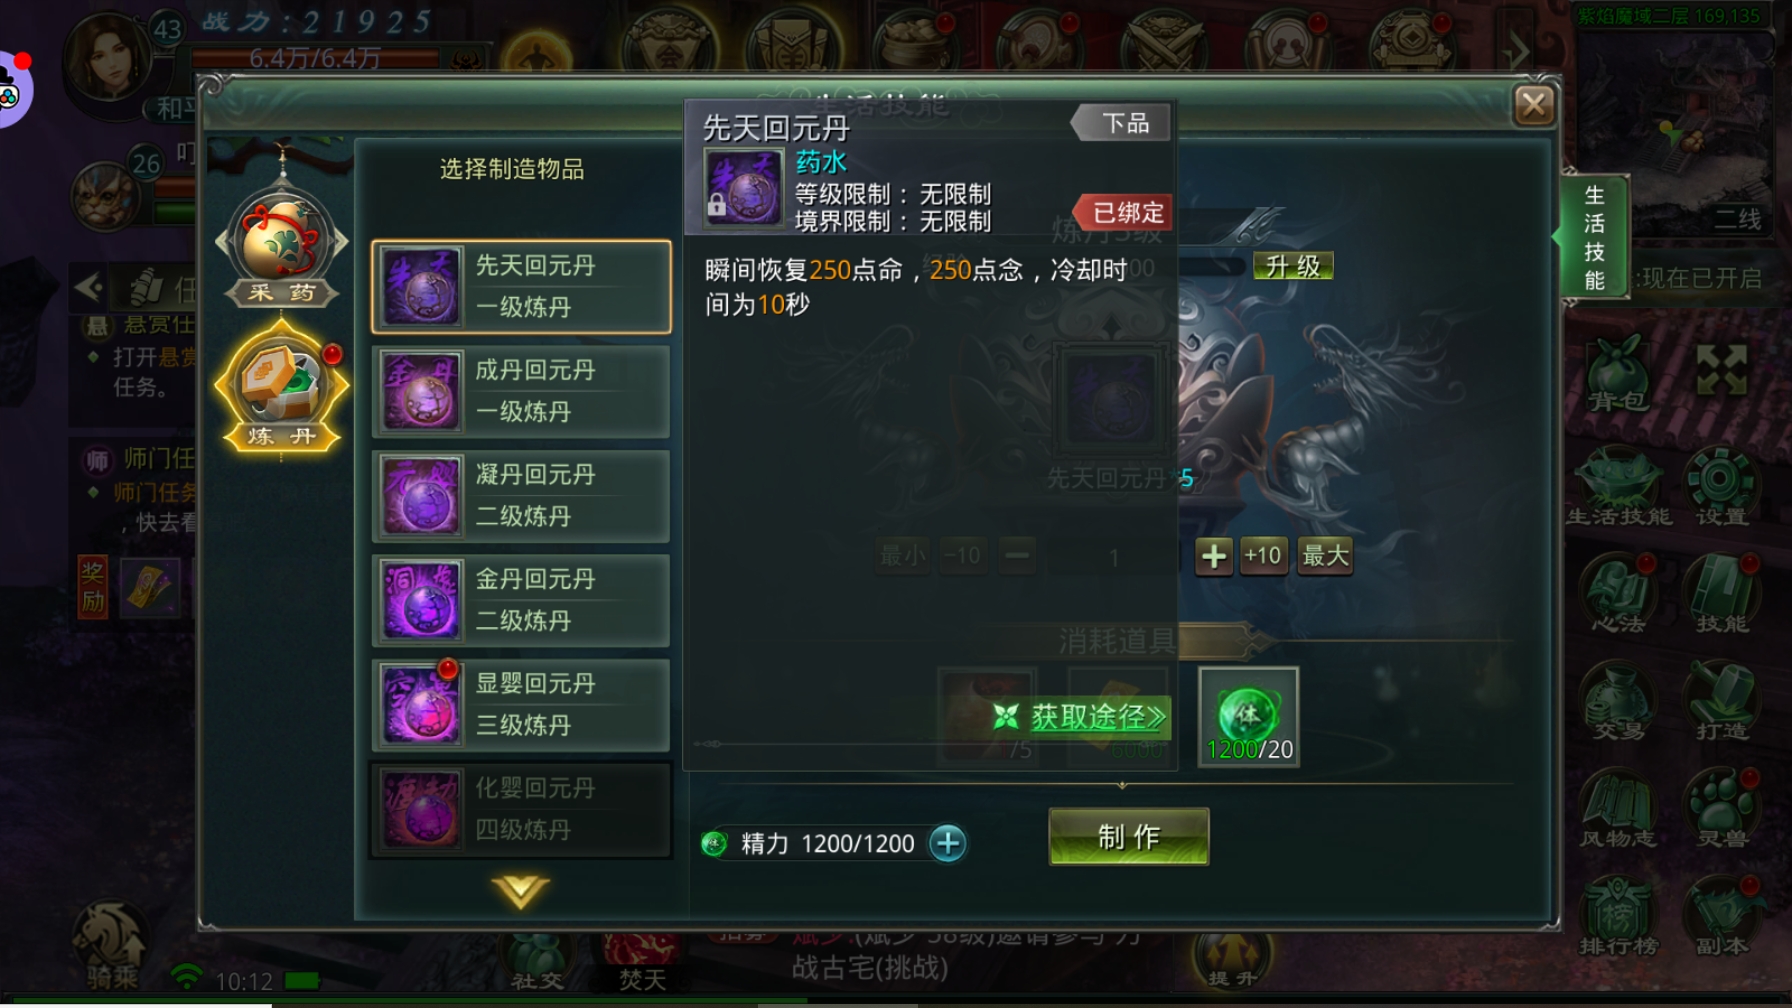
Task: Select 成丹回元丹 recipe in the list
Action: (520, 391)
